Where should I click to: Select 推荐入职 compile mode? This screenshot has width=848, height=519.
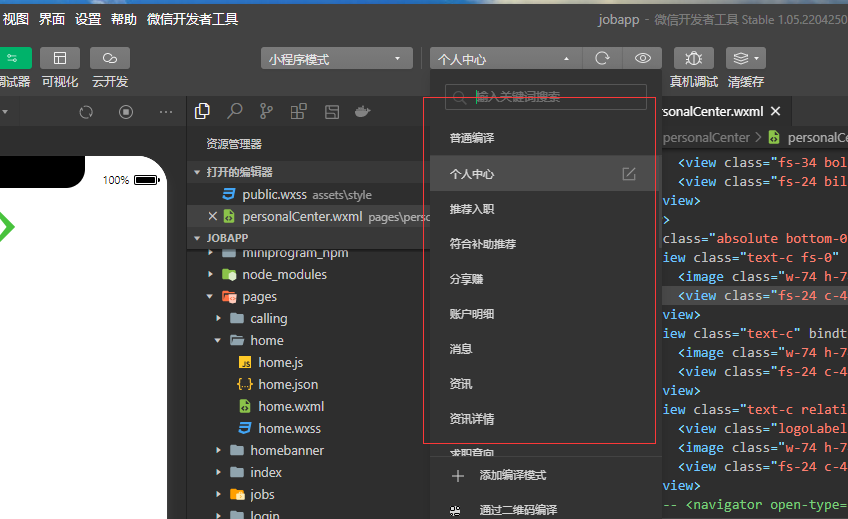tap(546, 209)
